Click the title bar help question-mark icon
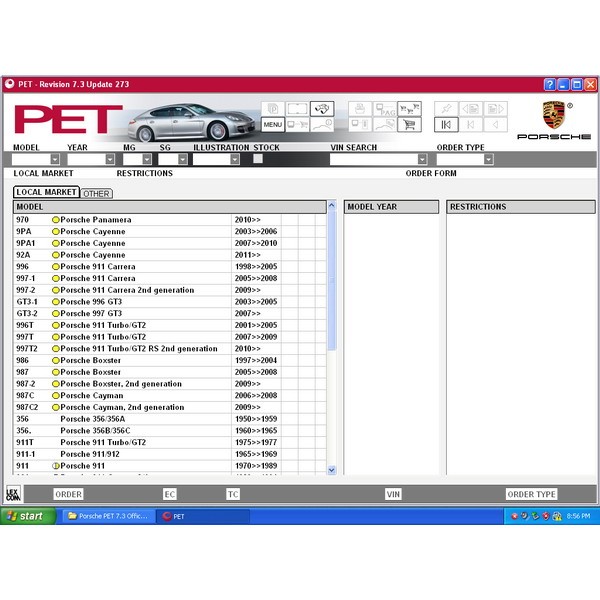600x600 pixels. [x=549, y=84]
